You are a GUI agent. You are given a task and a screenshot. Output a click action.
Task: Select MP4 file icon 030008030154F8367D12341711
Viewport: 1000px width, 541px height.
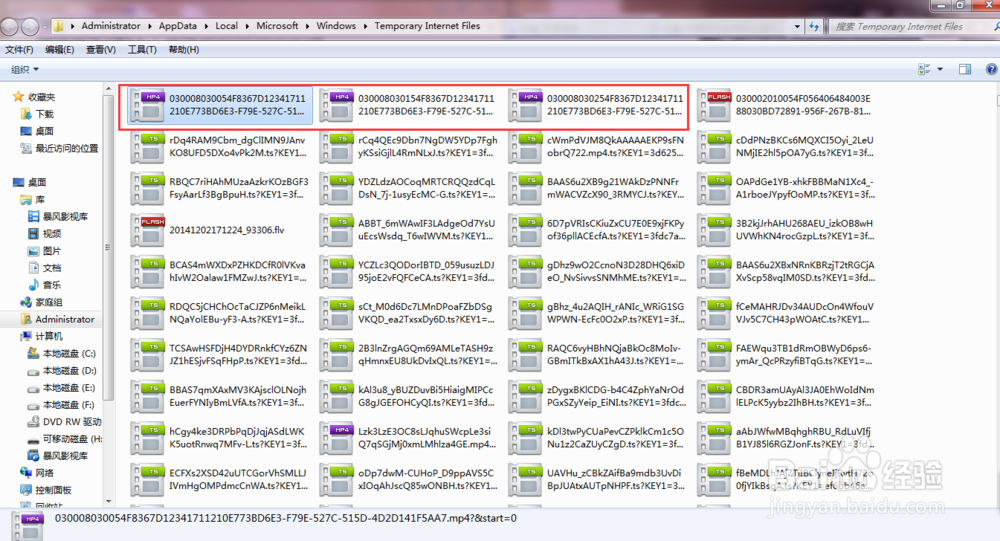[337, 105]
